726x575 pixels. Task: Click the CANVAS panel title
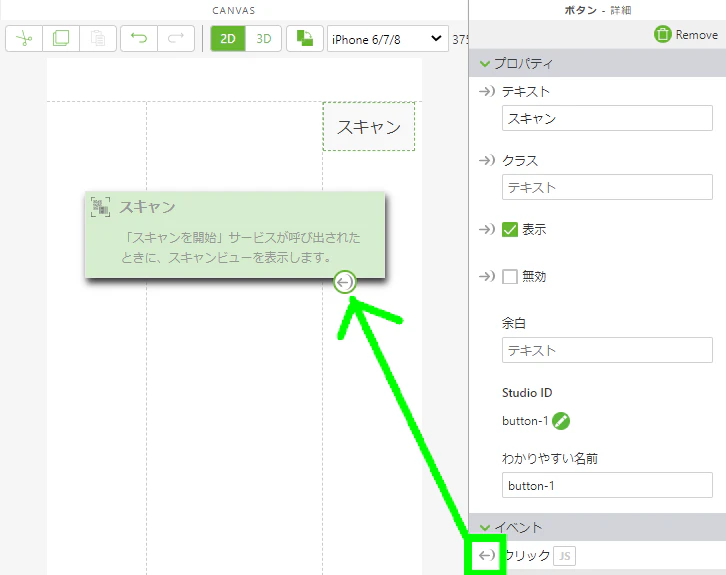tap(233, 10)
